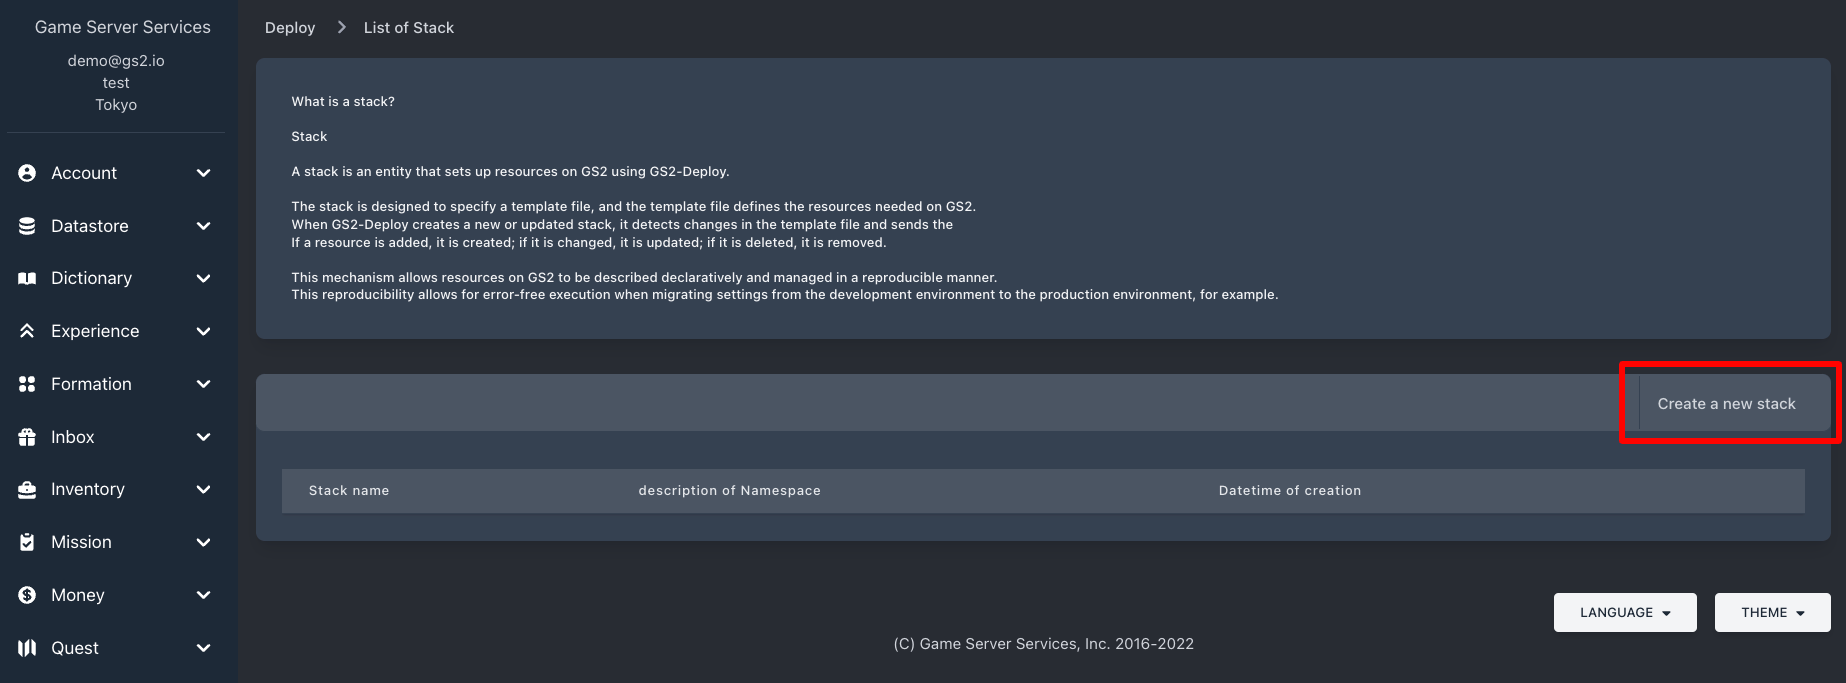Click the Tokyo region label
1846x683 pixels.
[x=116, y=105]
